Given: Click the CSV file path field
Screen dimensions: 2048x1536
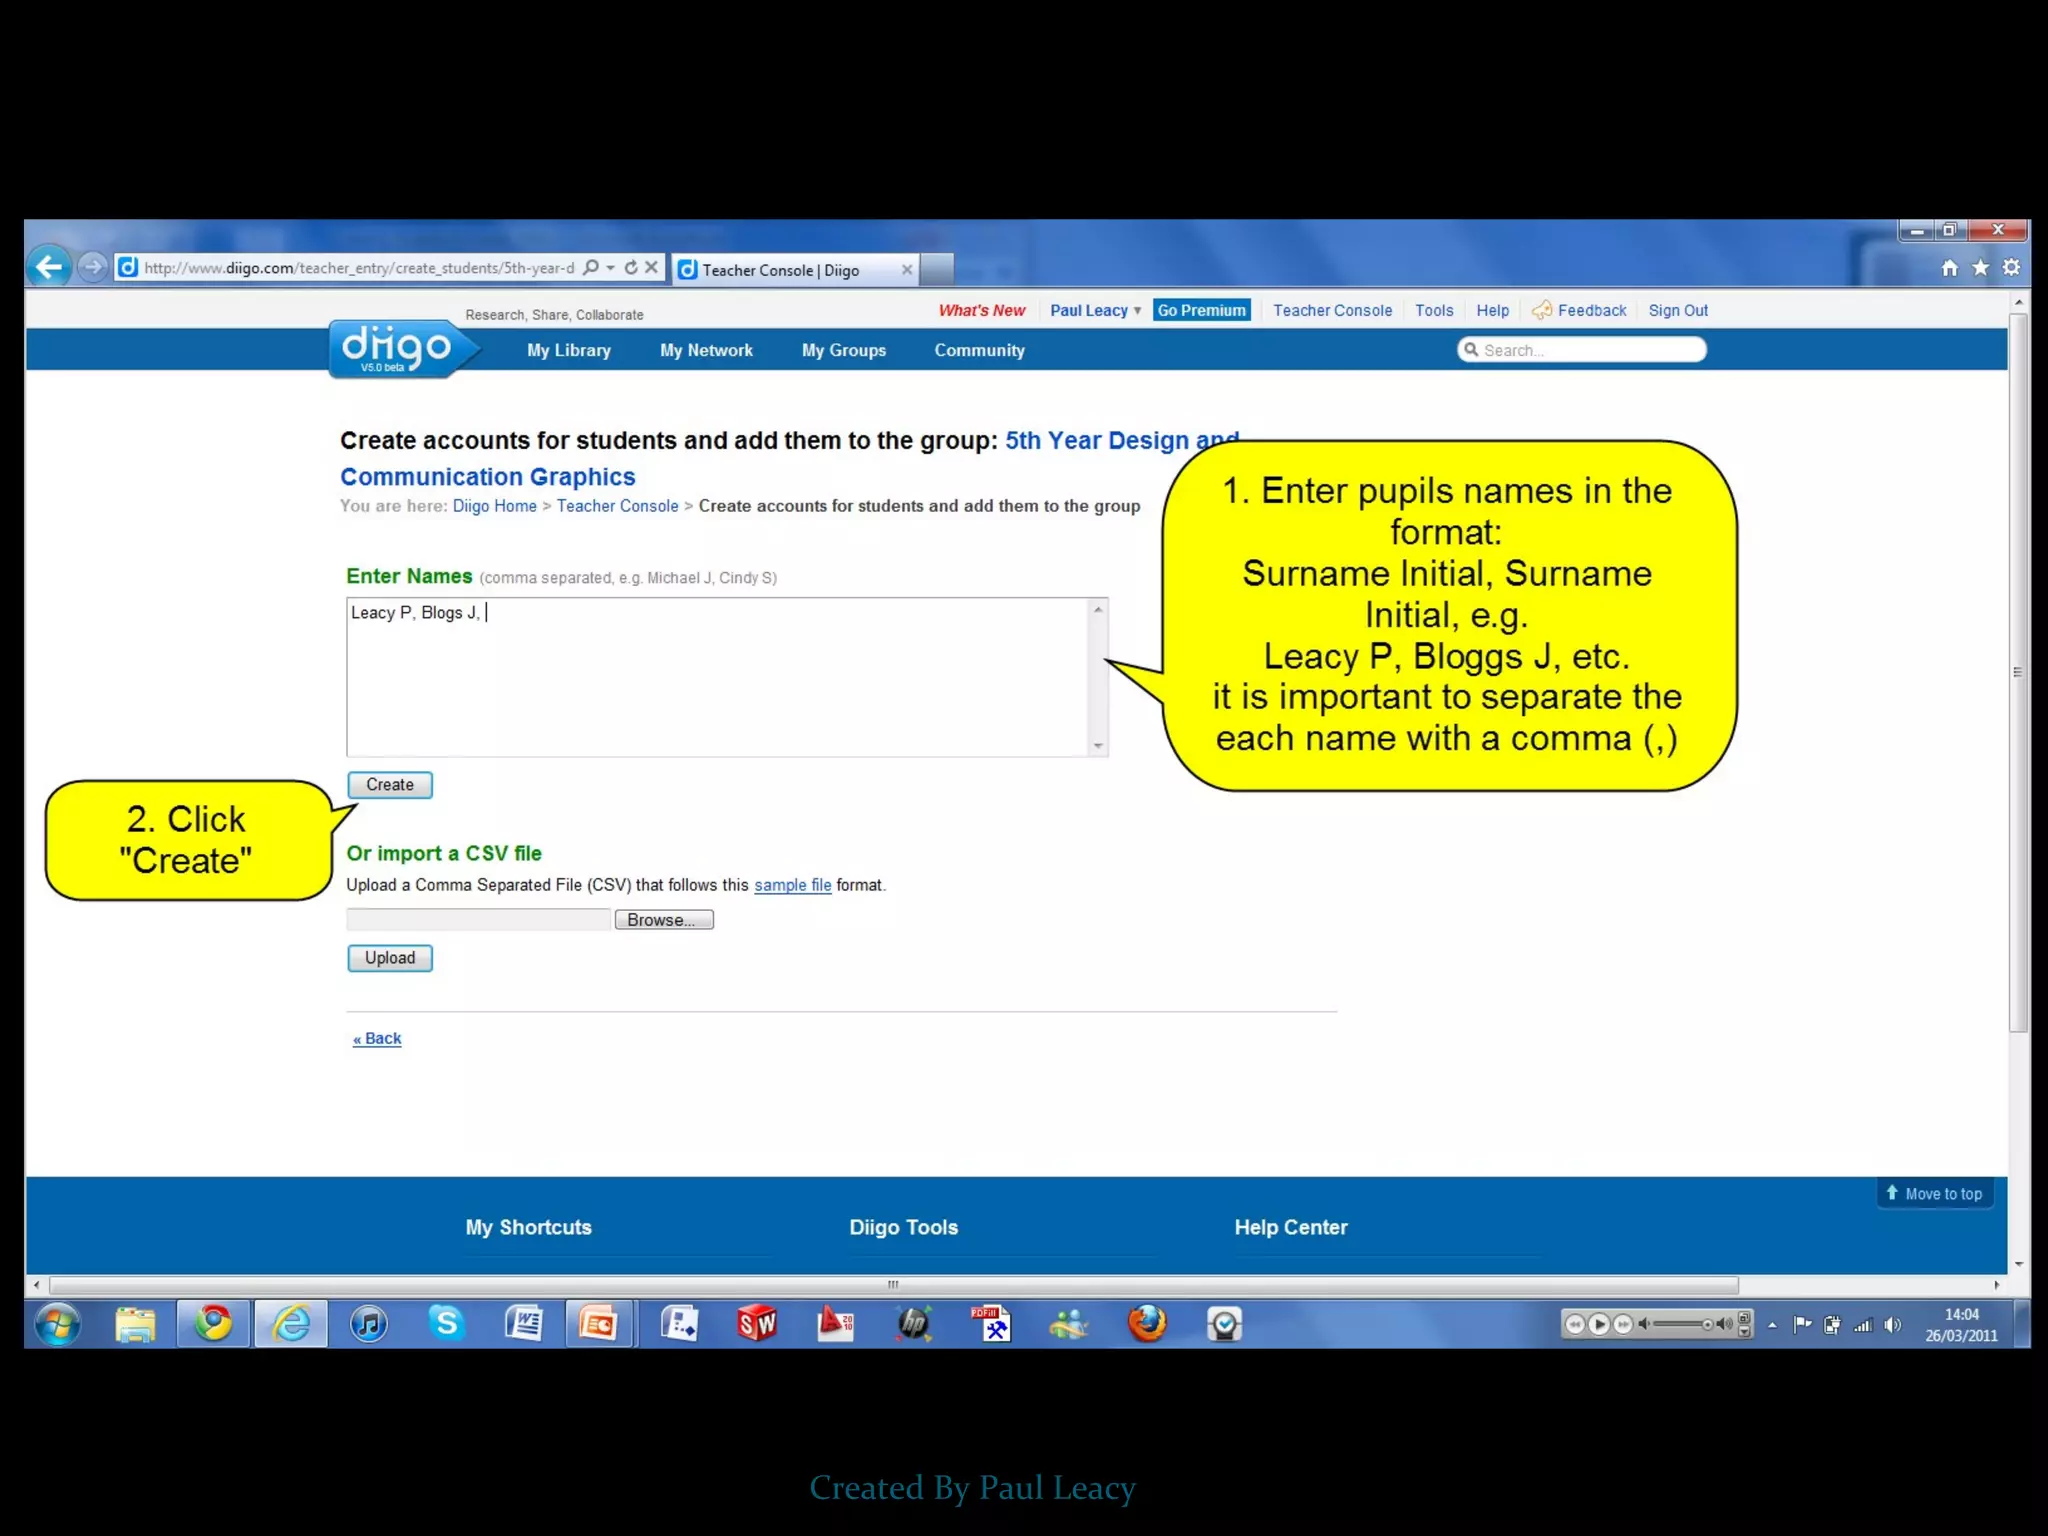Looking at the screenshot, I should click(478, 920).
